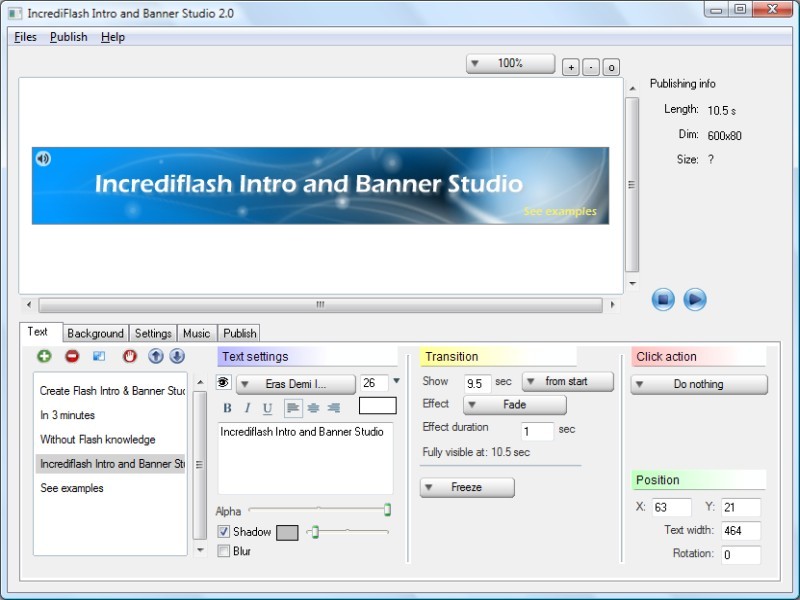The image size is (800, 600).
Task: Switch to the Background tab
Action: (95, 333)
